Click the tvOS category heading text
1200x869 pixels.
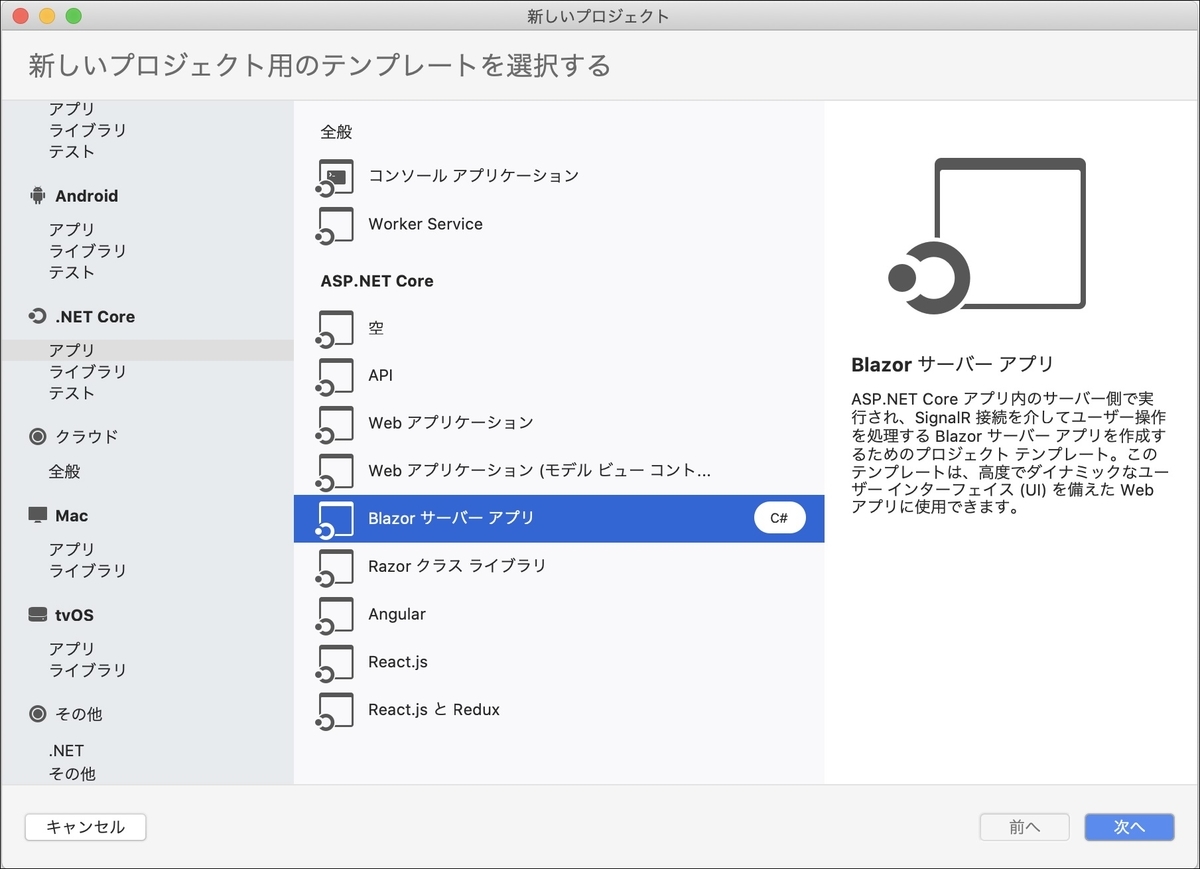(x=75, y=615)
